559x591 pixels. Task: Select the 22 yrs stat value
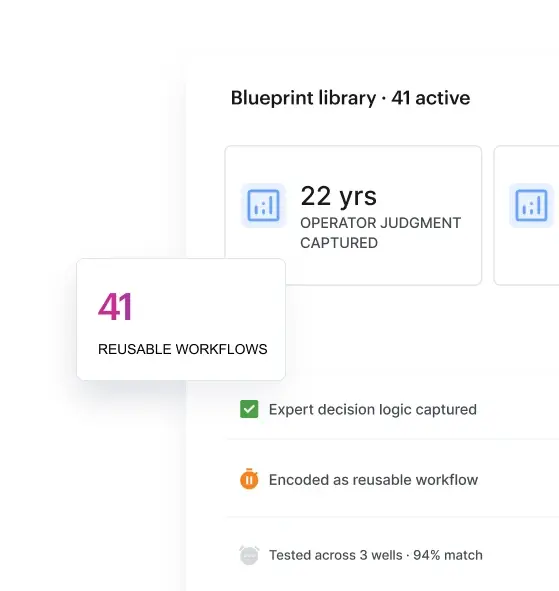tap(338, 196)
